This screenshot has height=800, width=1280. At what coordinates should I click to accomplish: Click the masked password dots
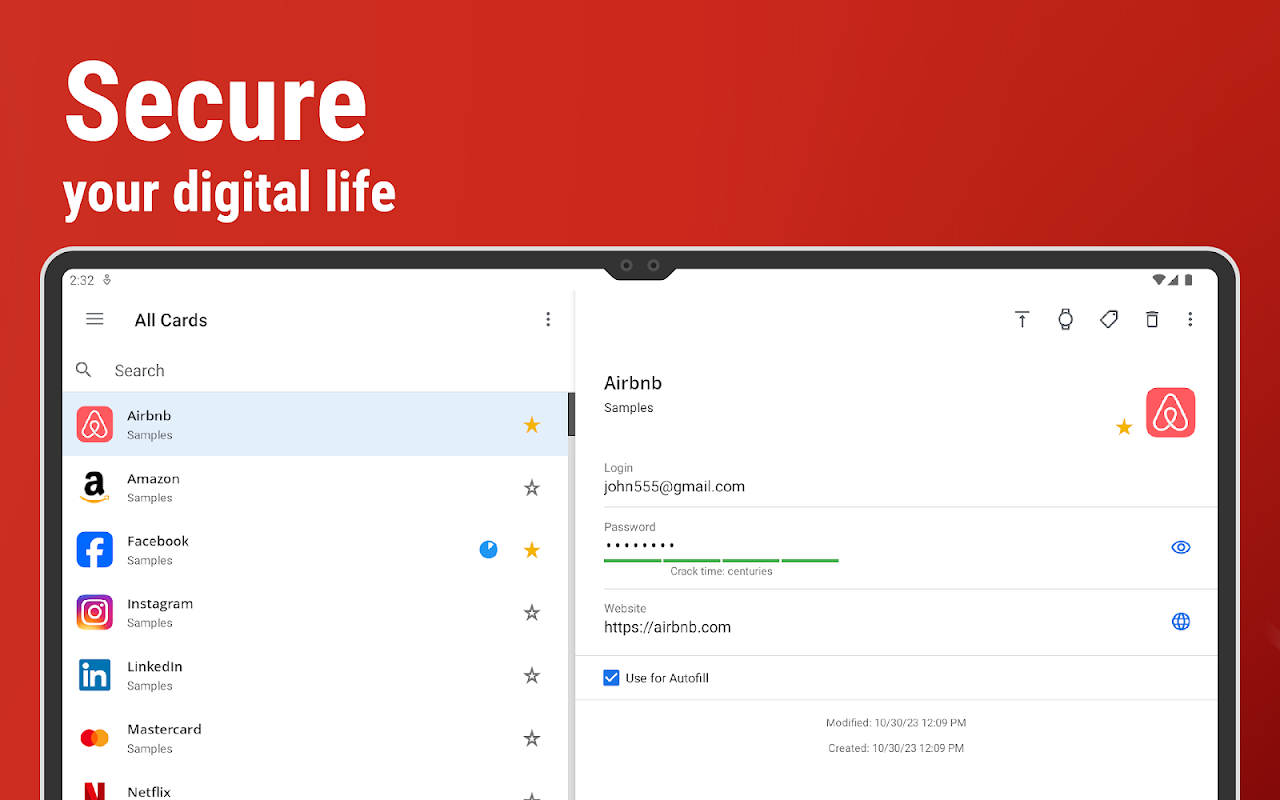pos(640,546)
